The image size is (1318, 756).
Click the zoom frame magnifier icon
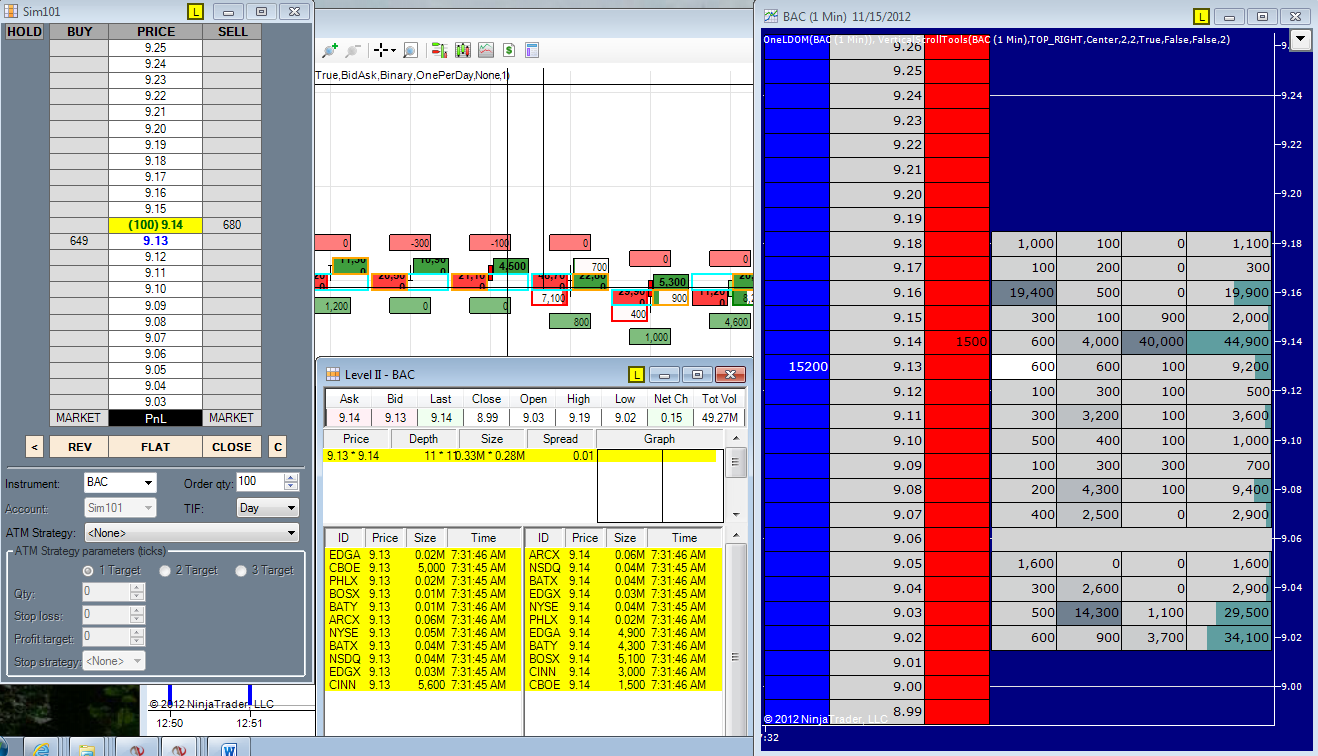click(x=410, y=50)
